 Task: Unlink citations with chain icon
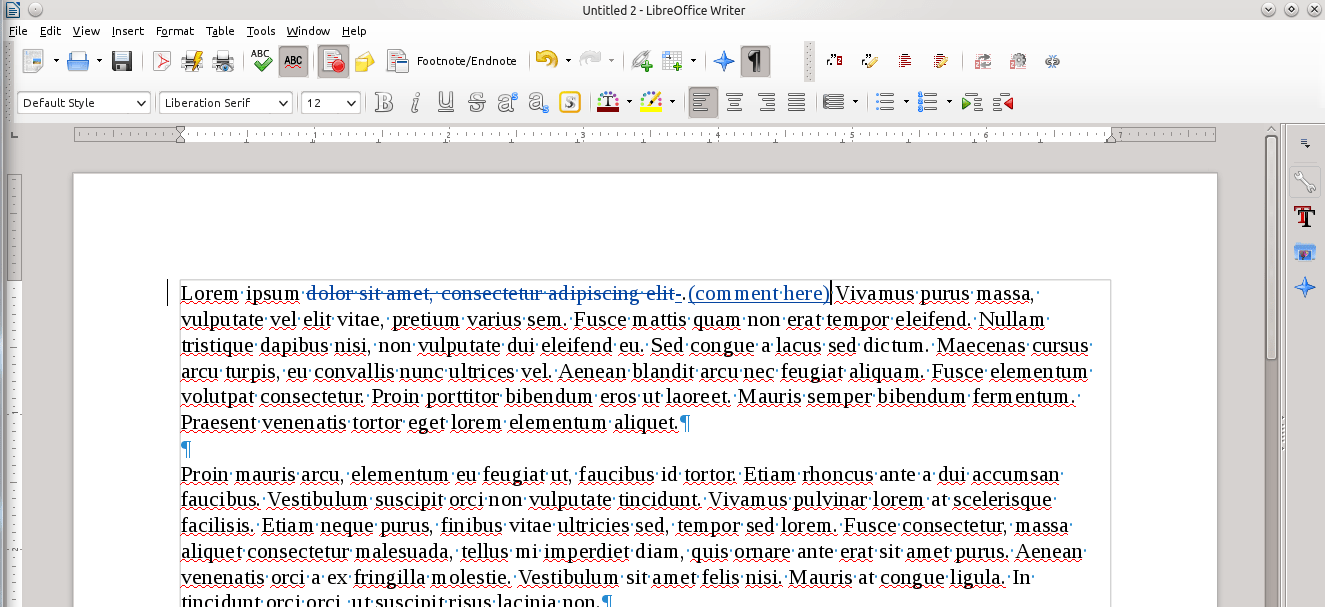1052,61
